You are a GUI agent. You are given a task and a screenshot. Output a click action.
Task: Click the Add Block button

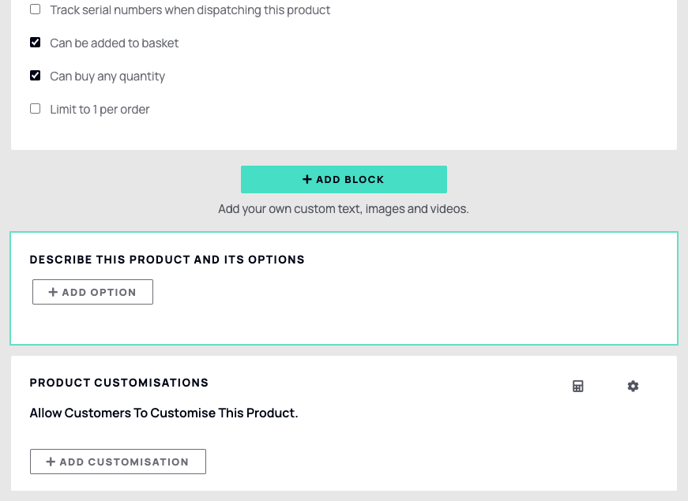coord(344,179)
